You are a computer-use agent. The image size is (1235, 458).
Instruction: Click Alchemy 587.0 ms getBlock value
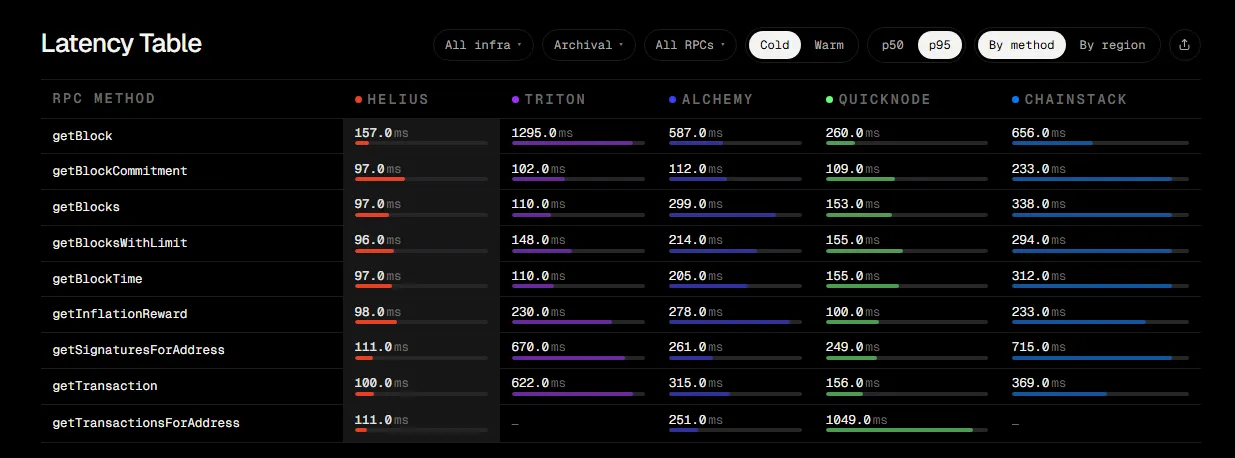coord(695,132)
